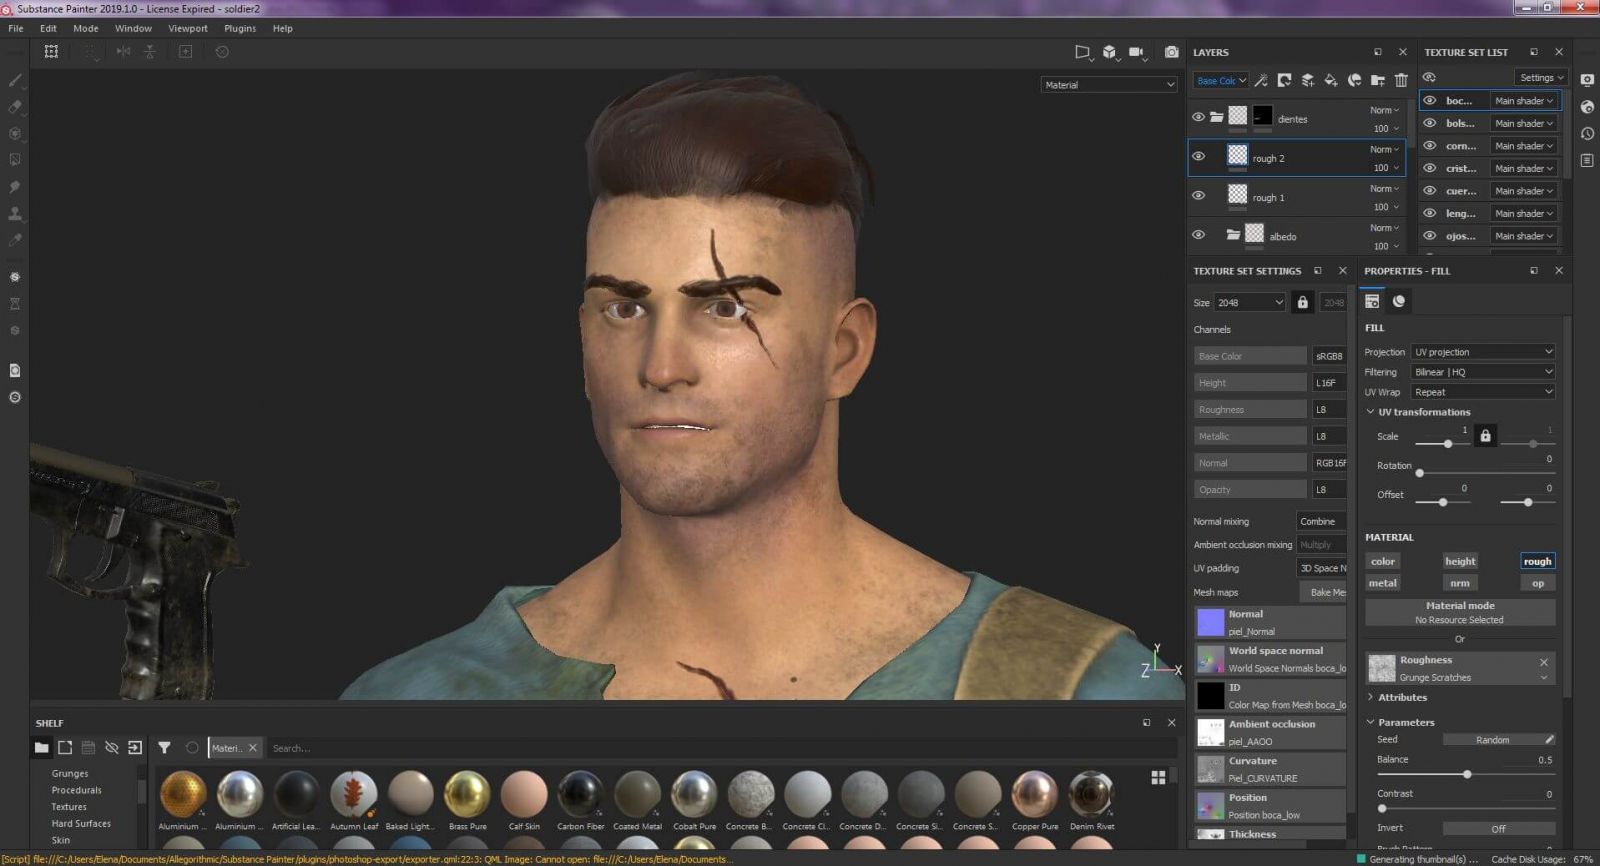The height and width of the screenshot is (866, 1600).
Task: Toggle the height channel in Material
Action: pyautogui.click(x=1460, y=561)
